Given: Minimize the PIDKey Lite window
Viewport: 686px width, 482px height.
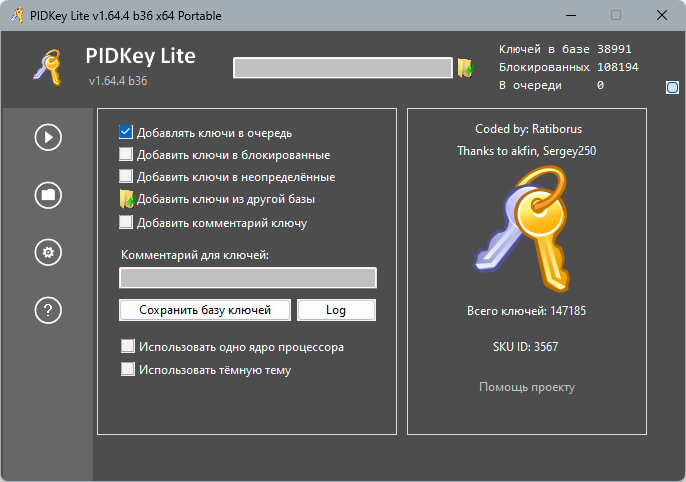Looking at the screenshot, I should [570, 15].
